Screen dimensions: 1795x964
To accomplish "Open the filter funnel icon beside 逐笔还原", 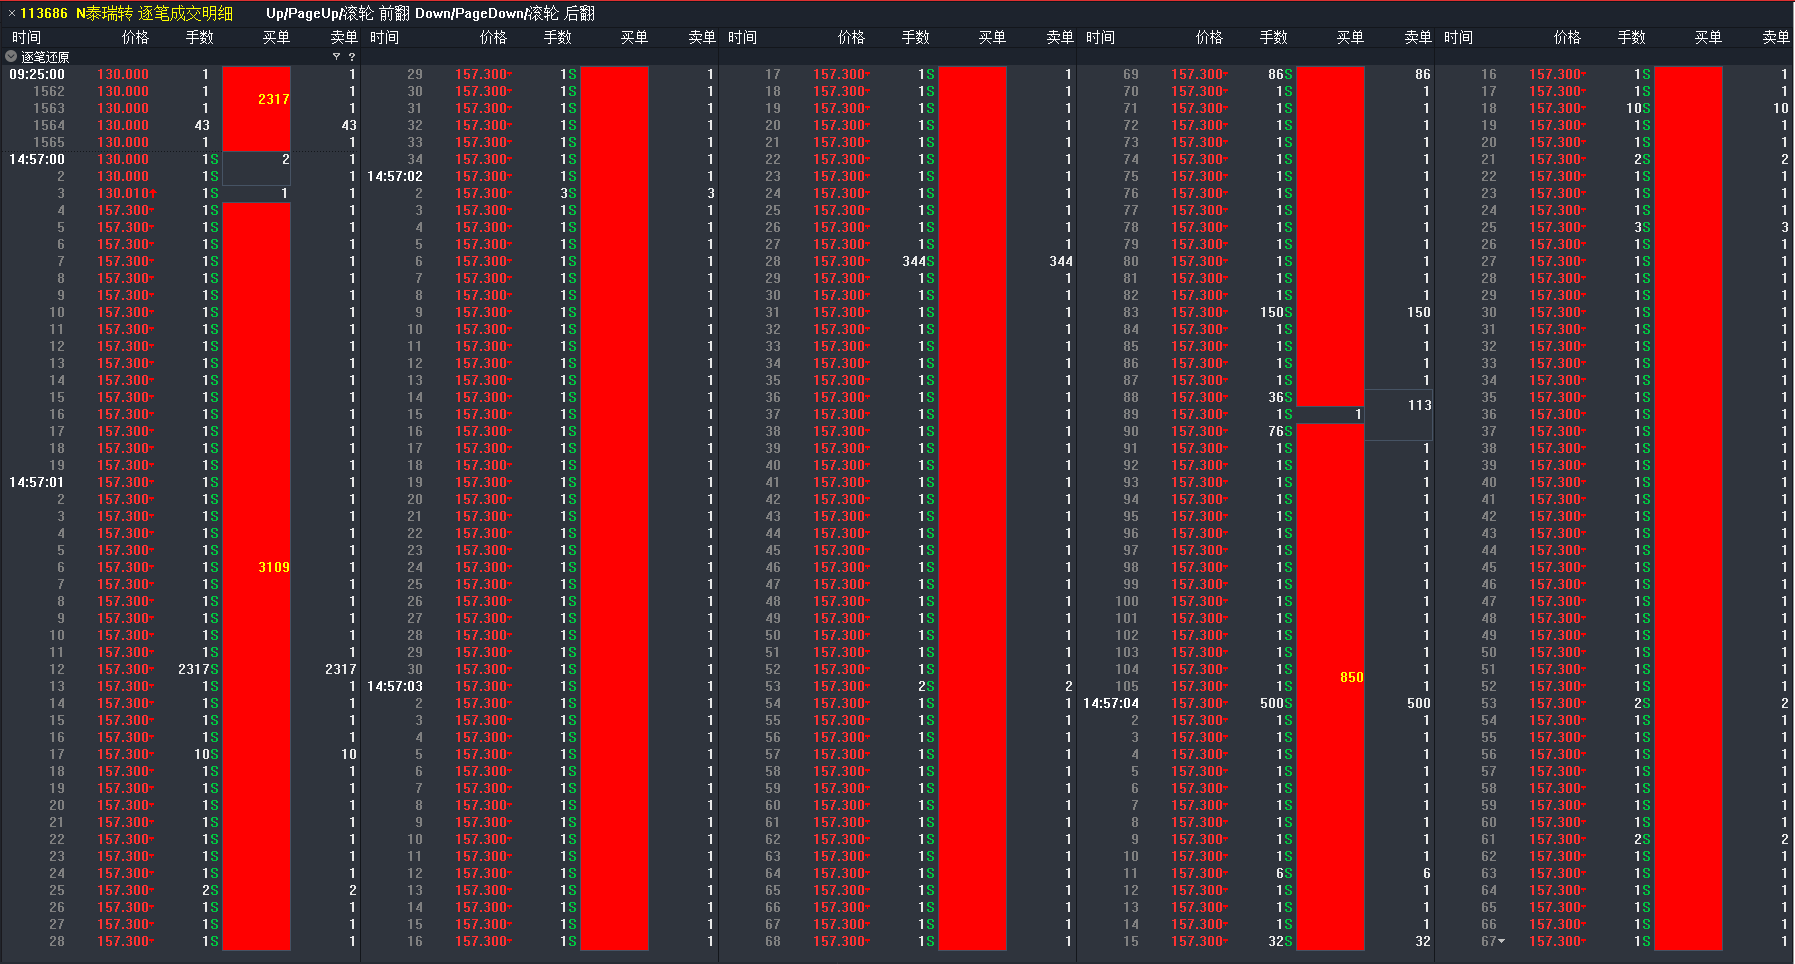I will pos(336,57).
